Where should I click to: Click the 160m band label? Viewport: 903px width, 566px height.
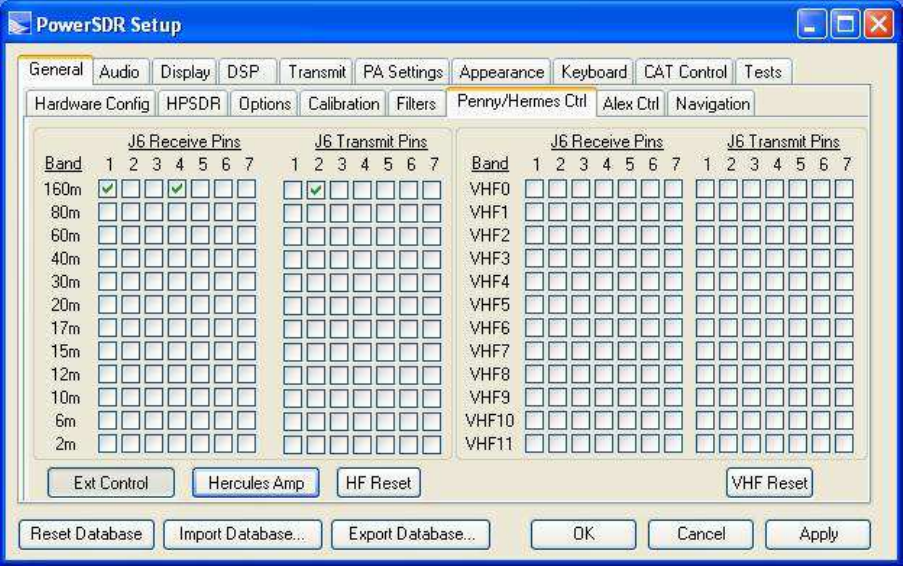[62, 189]
